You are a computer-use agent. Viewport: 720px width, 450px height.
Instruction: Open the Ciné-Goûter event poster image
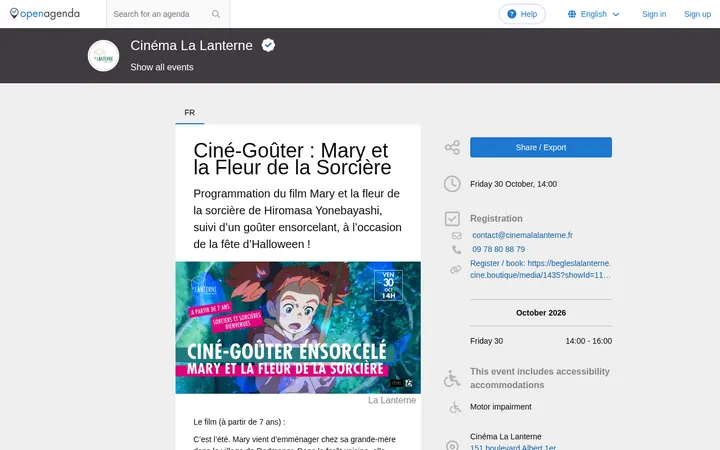tap(298, 327)
